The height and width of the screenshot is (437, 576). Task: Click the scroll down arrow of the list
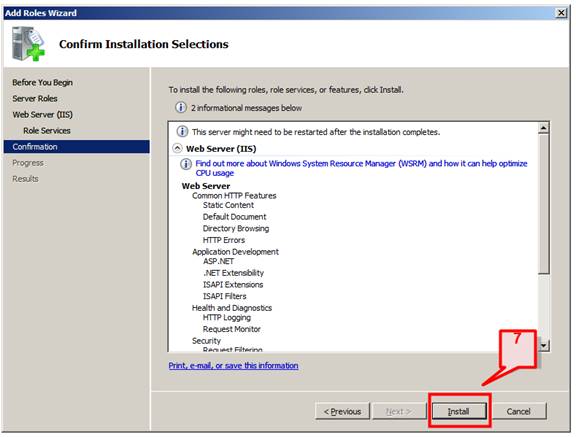(543, 345)
